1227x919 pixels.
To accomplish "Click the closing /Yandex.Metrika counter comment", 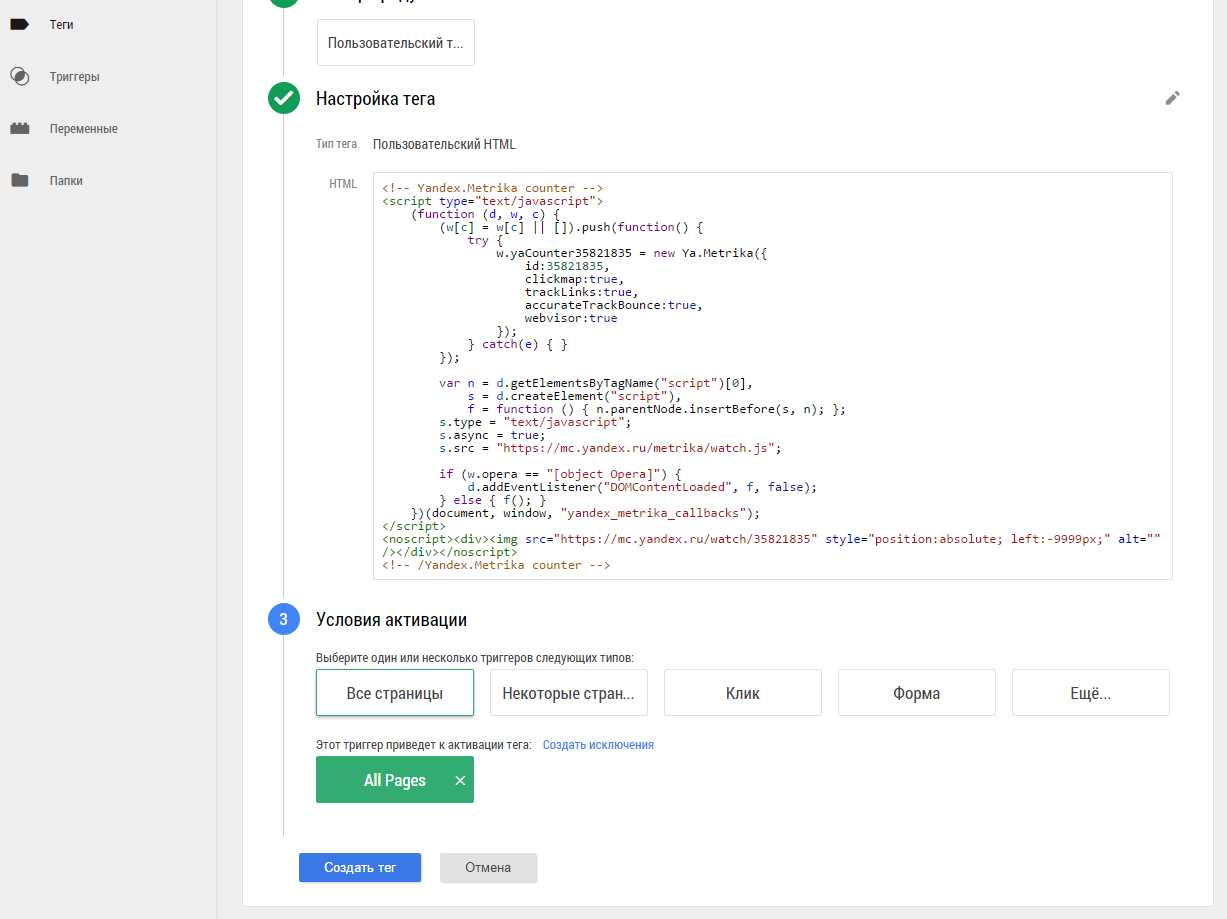I will [496, 565].
